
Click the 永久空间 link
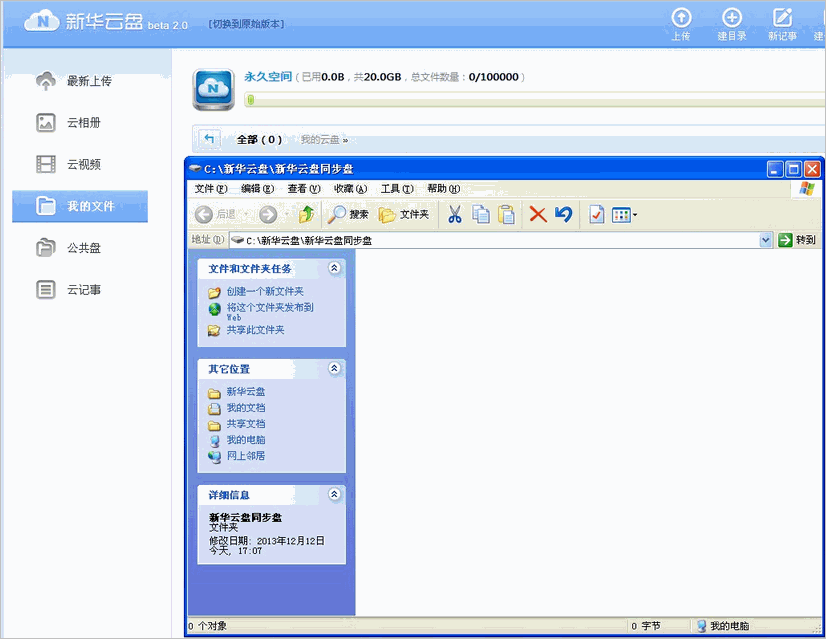tap(268, 77)
